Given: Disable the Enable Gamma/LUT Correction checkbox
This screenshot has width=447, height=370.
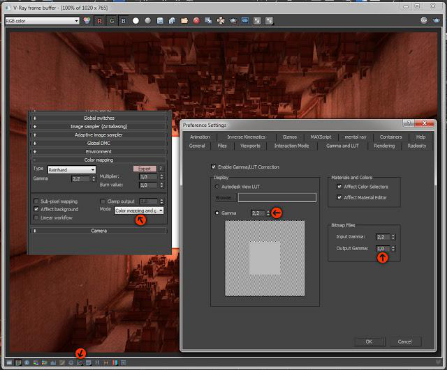Looking at the screenshot, I should click(213, 167).
